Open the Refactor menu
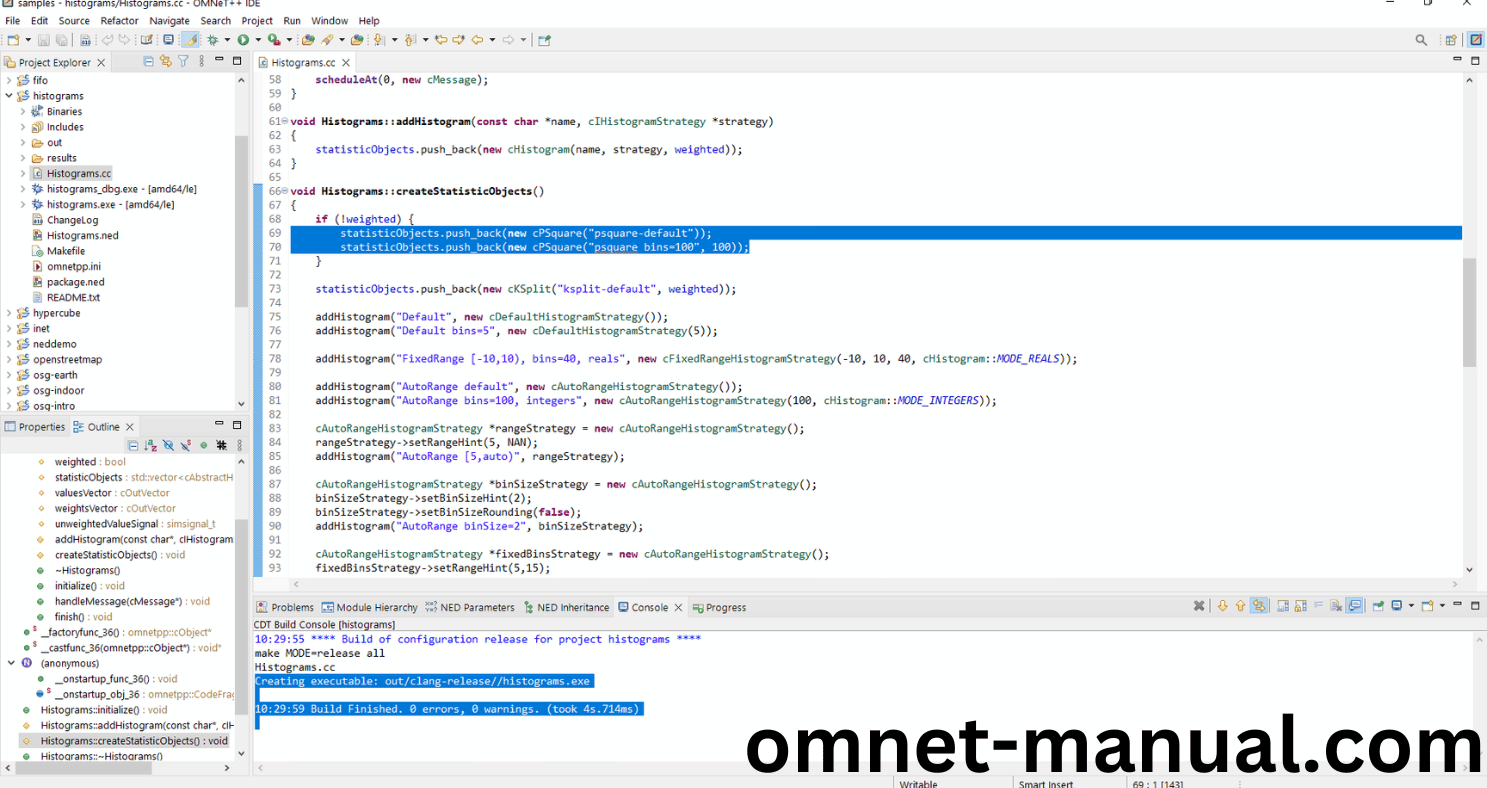The width and height of the screenshot is (1487, 788). (119, 20)
